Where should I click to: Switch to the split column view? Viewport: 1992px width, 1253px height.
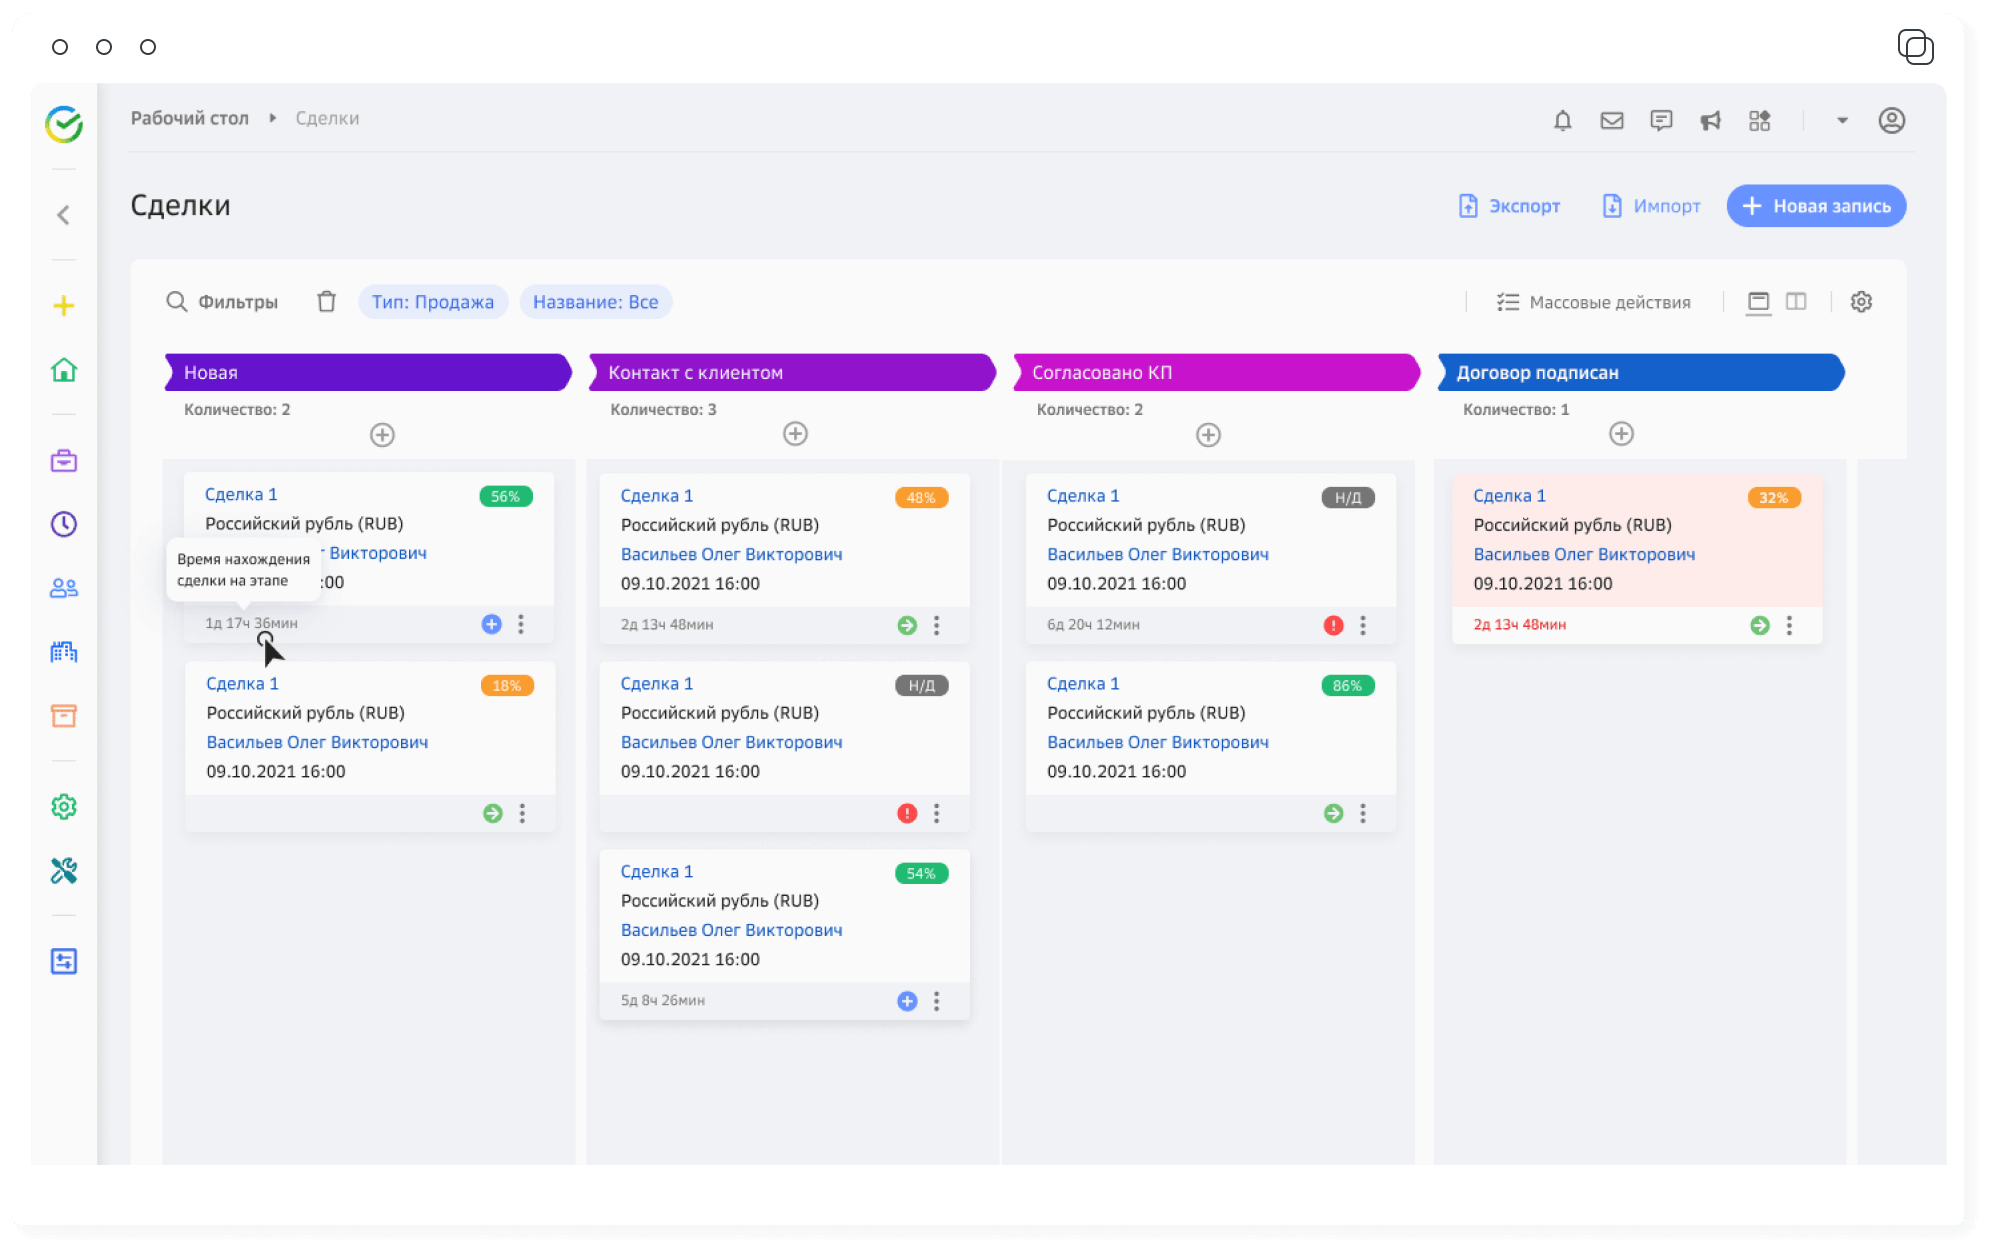pos(1796,302)
